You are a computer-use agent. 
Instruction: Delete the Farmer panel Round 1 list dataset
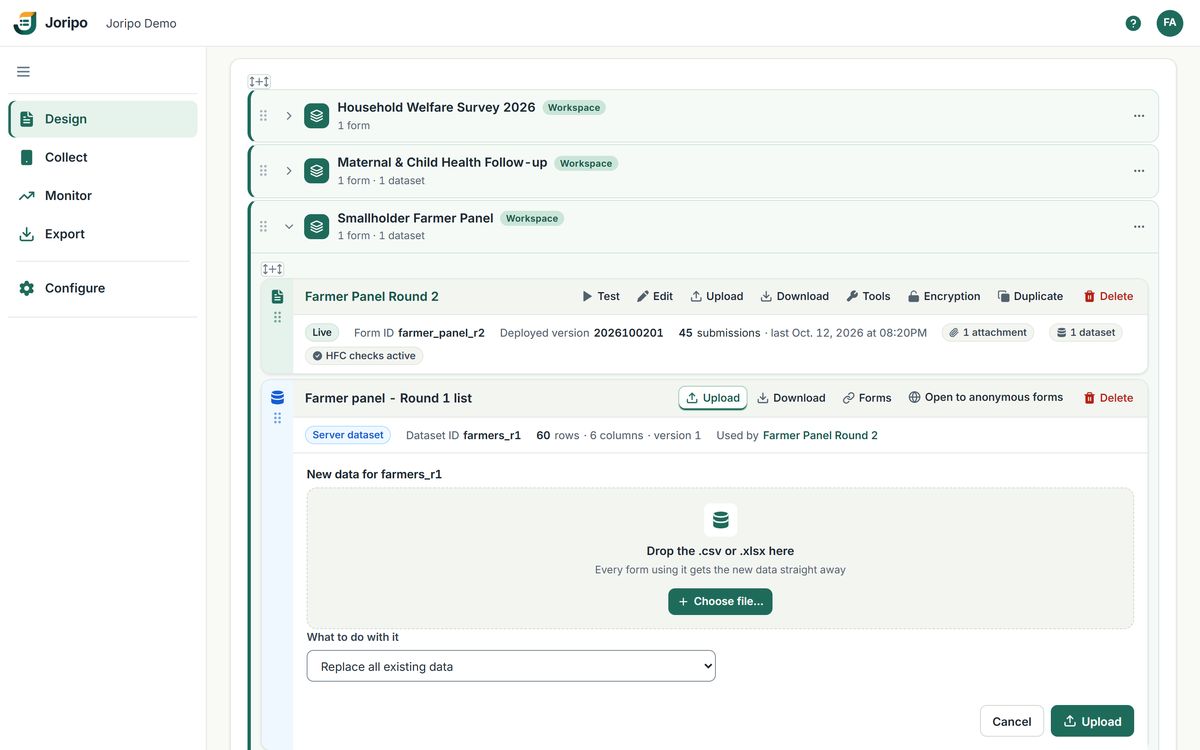[1108, 398]
